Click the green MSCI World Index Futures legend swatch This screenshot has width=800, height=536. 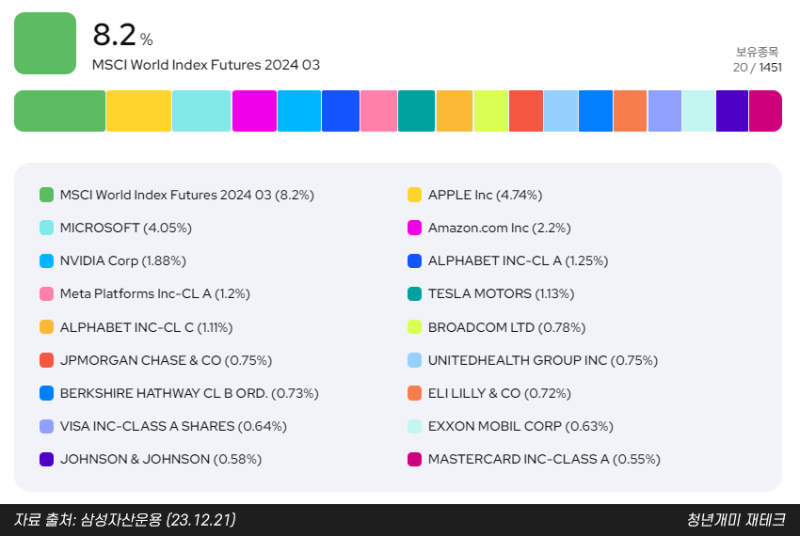tap(46, 195)
